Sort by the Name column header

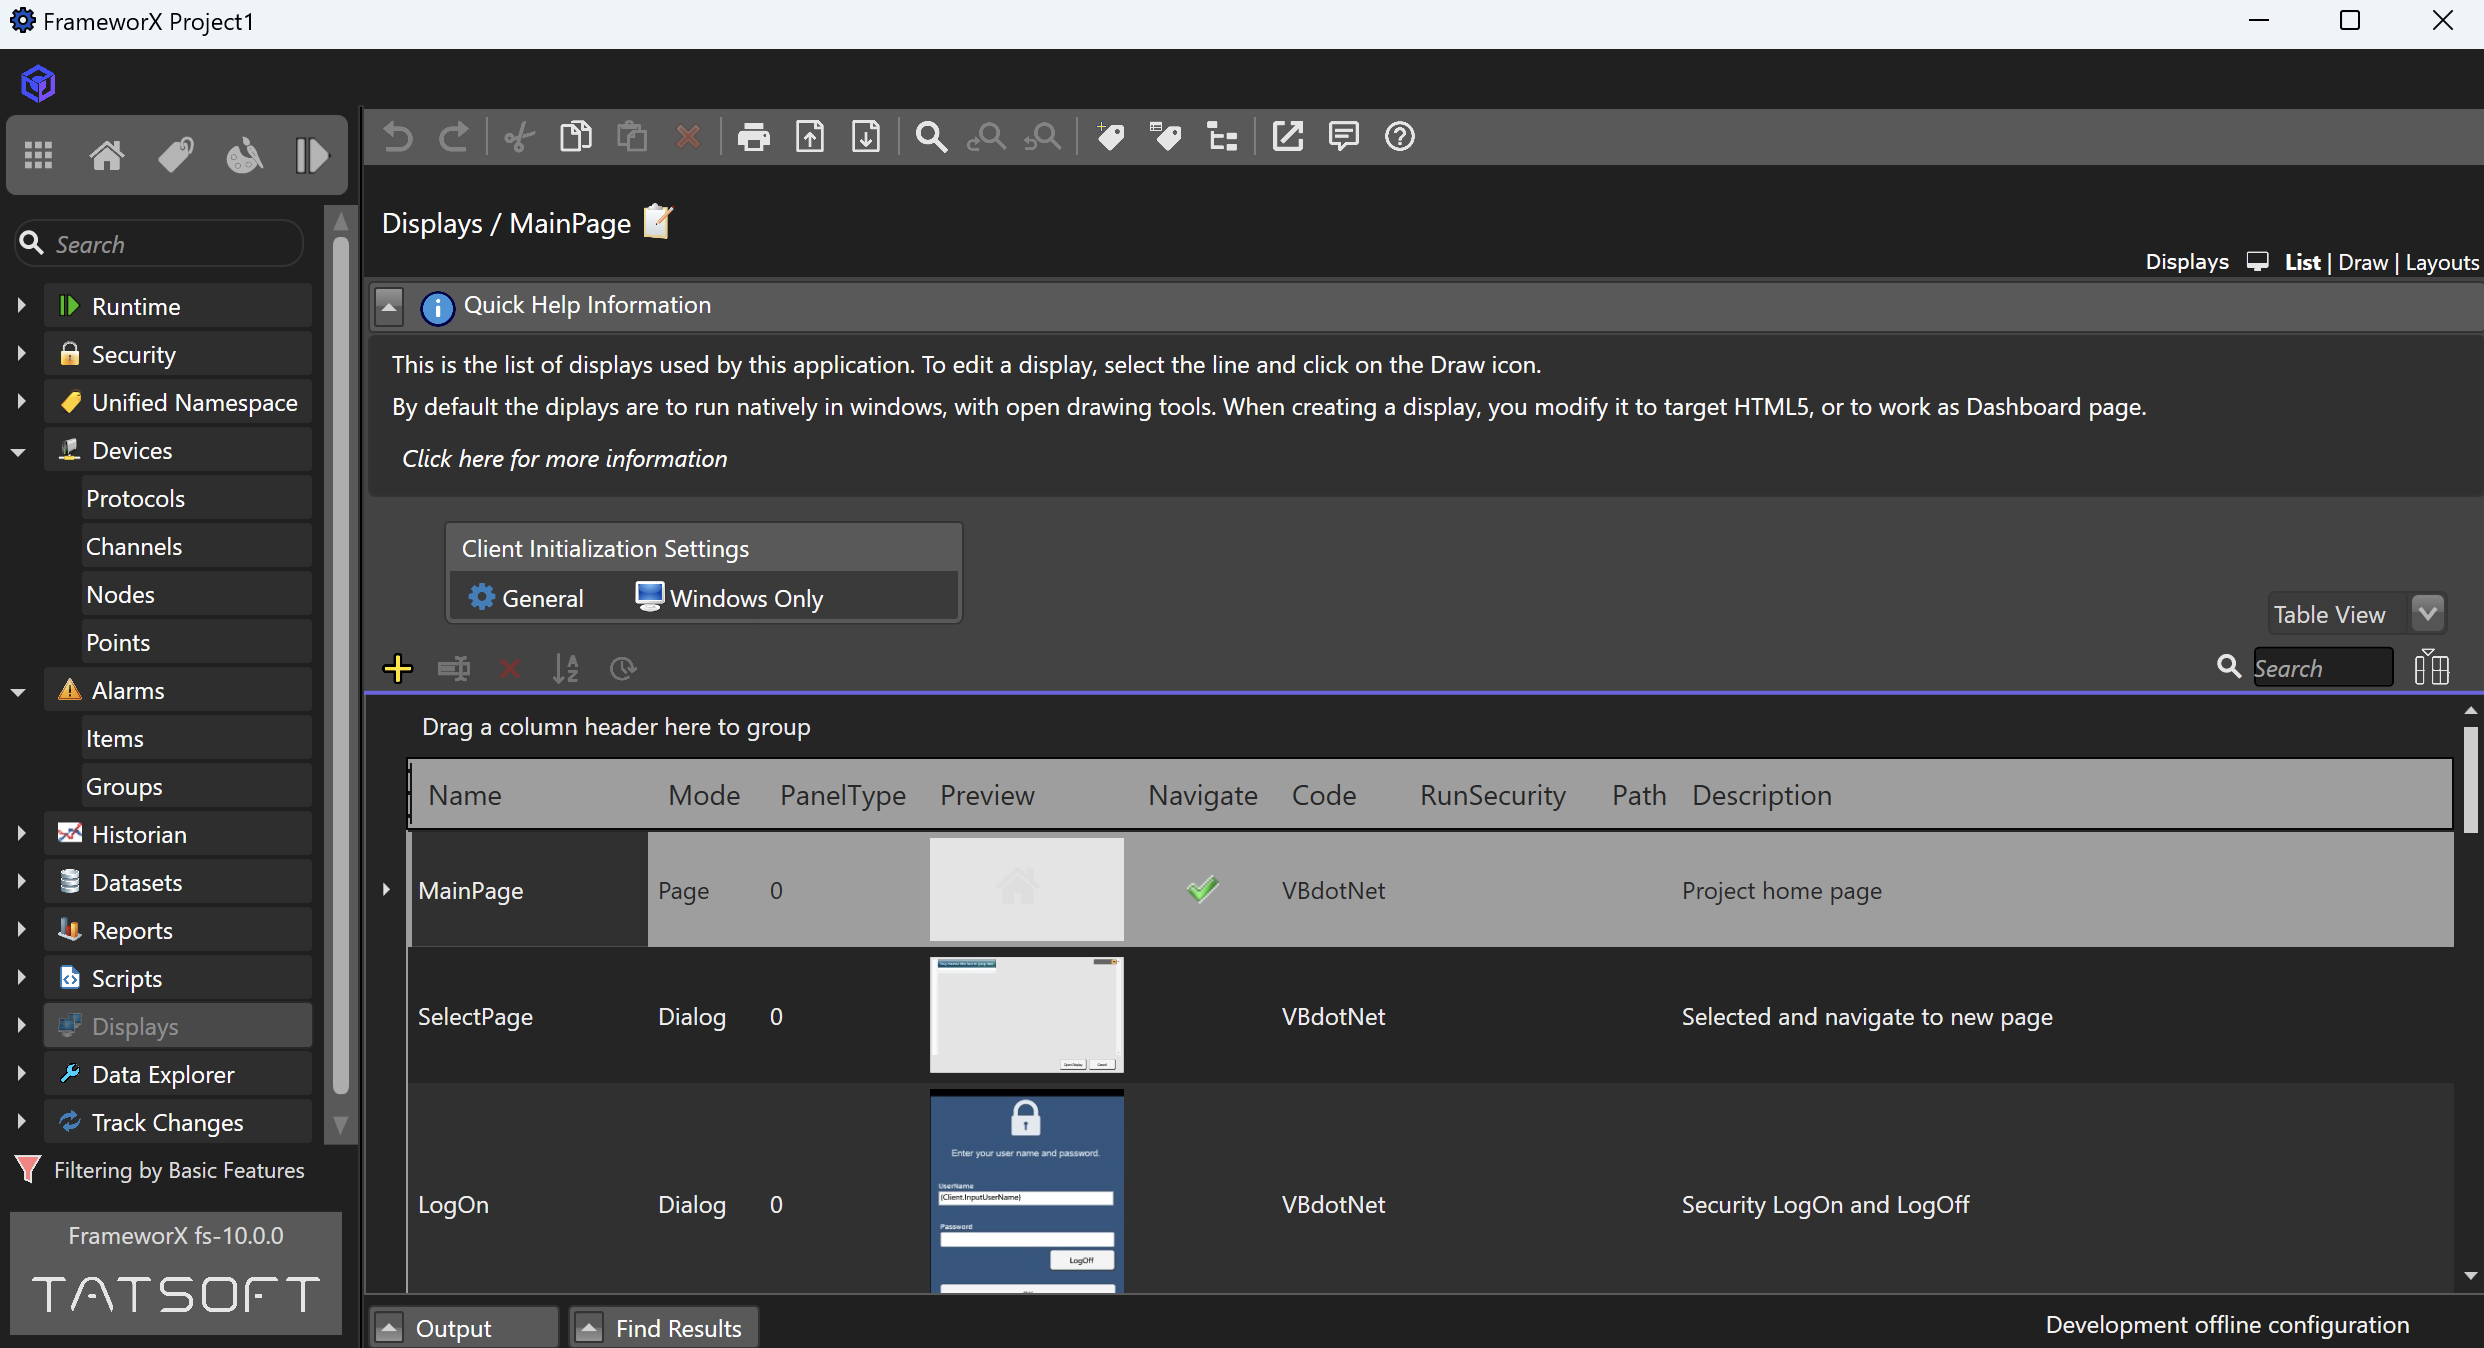tap(465, 795)
